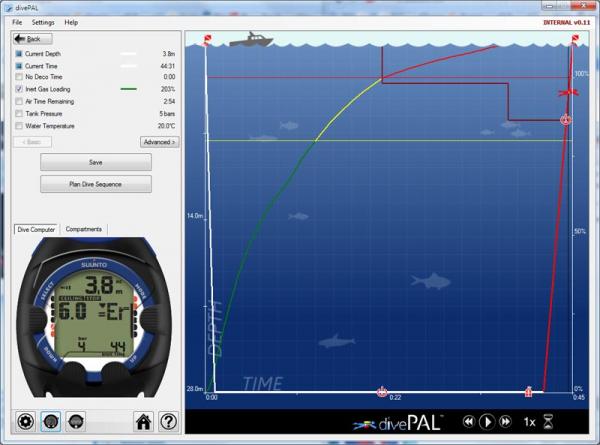The height and width of the screenshot is (445, 600).
Task: Click the disabled < Basic button
Action: coord(32,142)
